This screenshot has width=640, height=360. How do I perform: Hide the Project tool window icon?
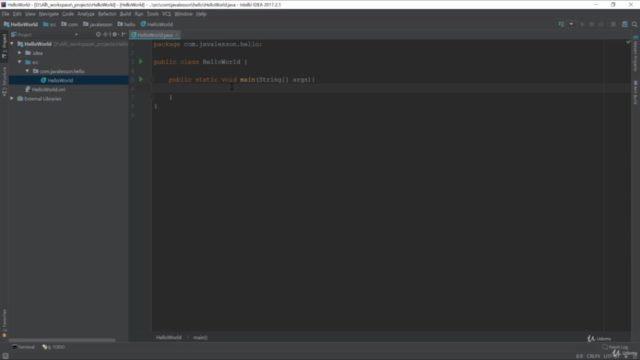pos(124,35)
